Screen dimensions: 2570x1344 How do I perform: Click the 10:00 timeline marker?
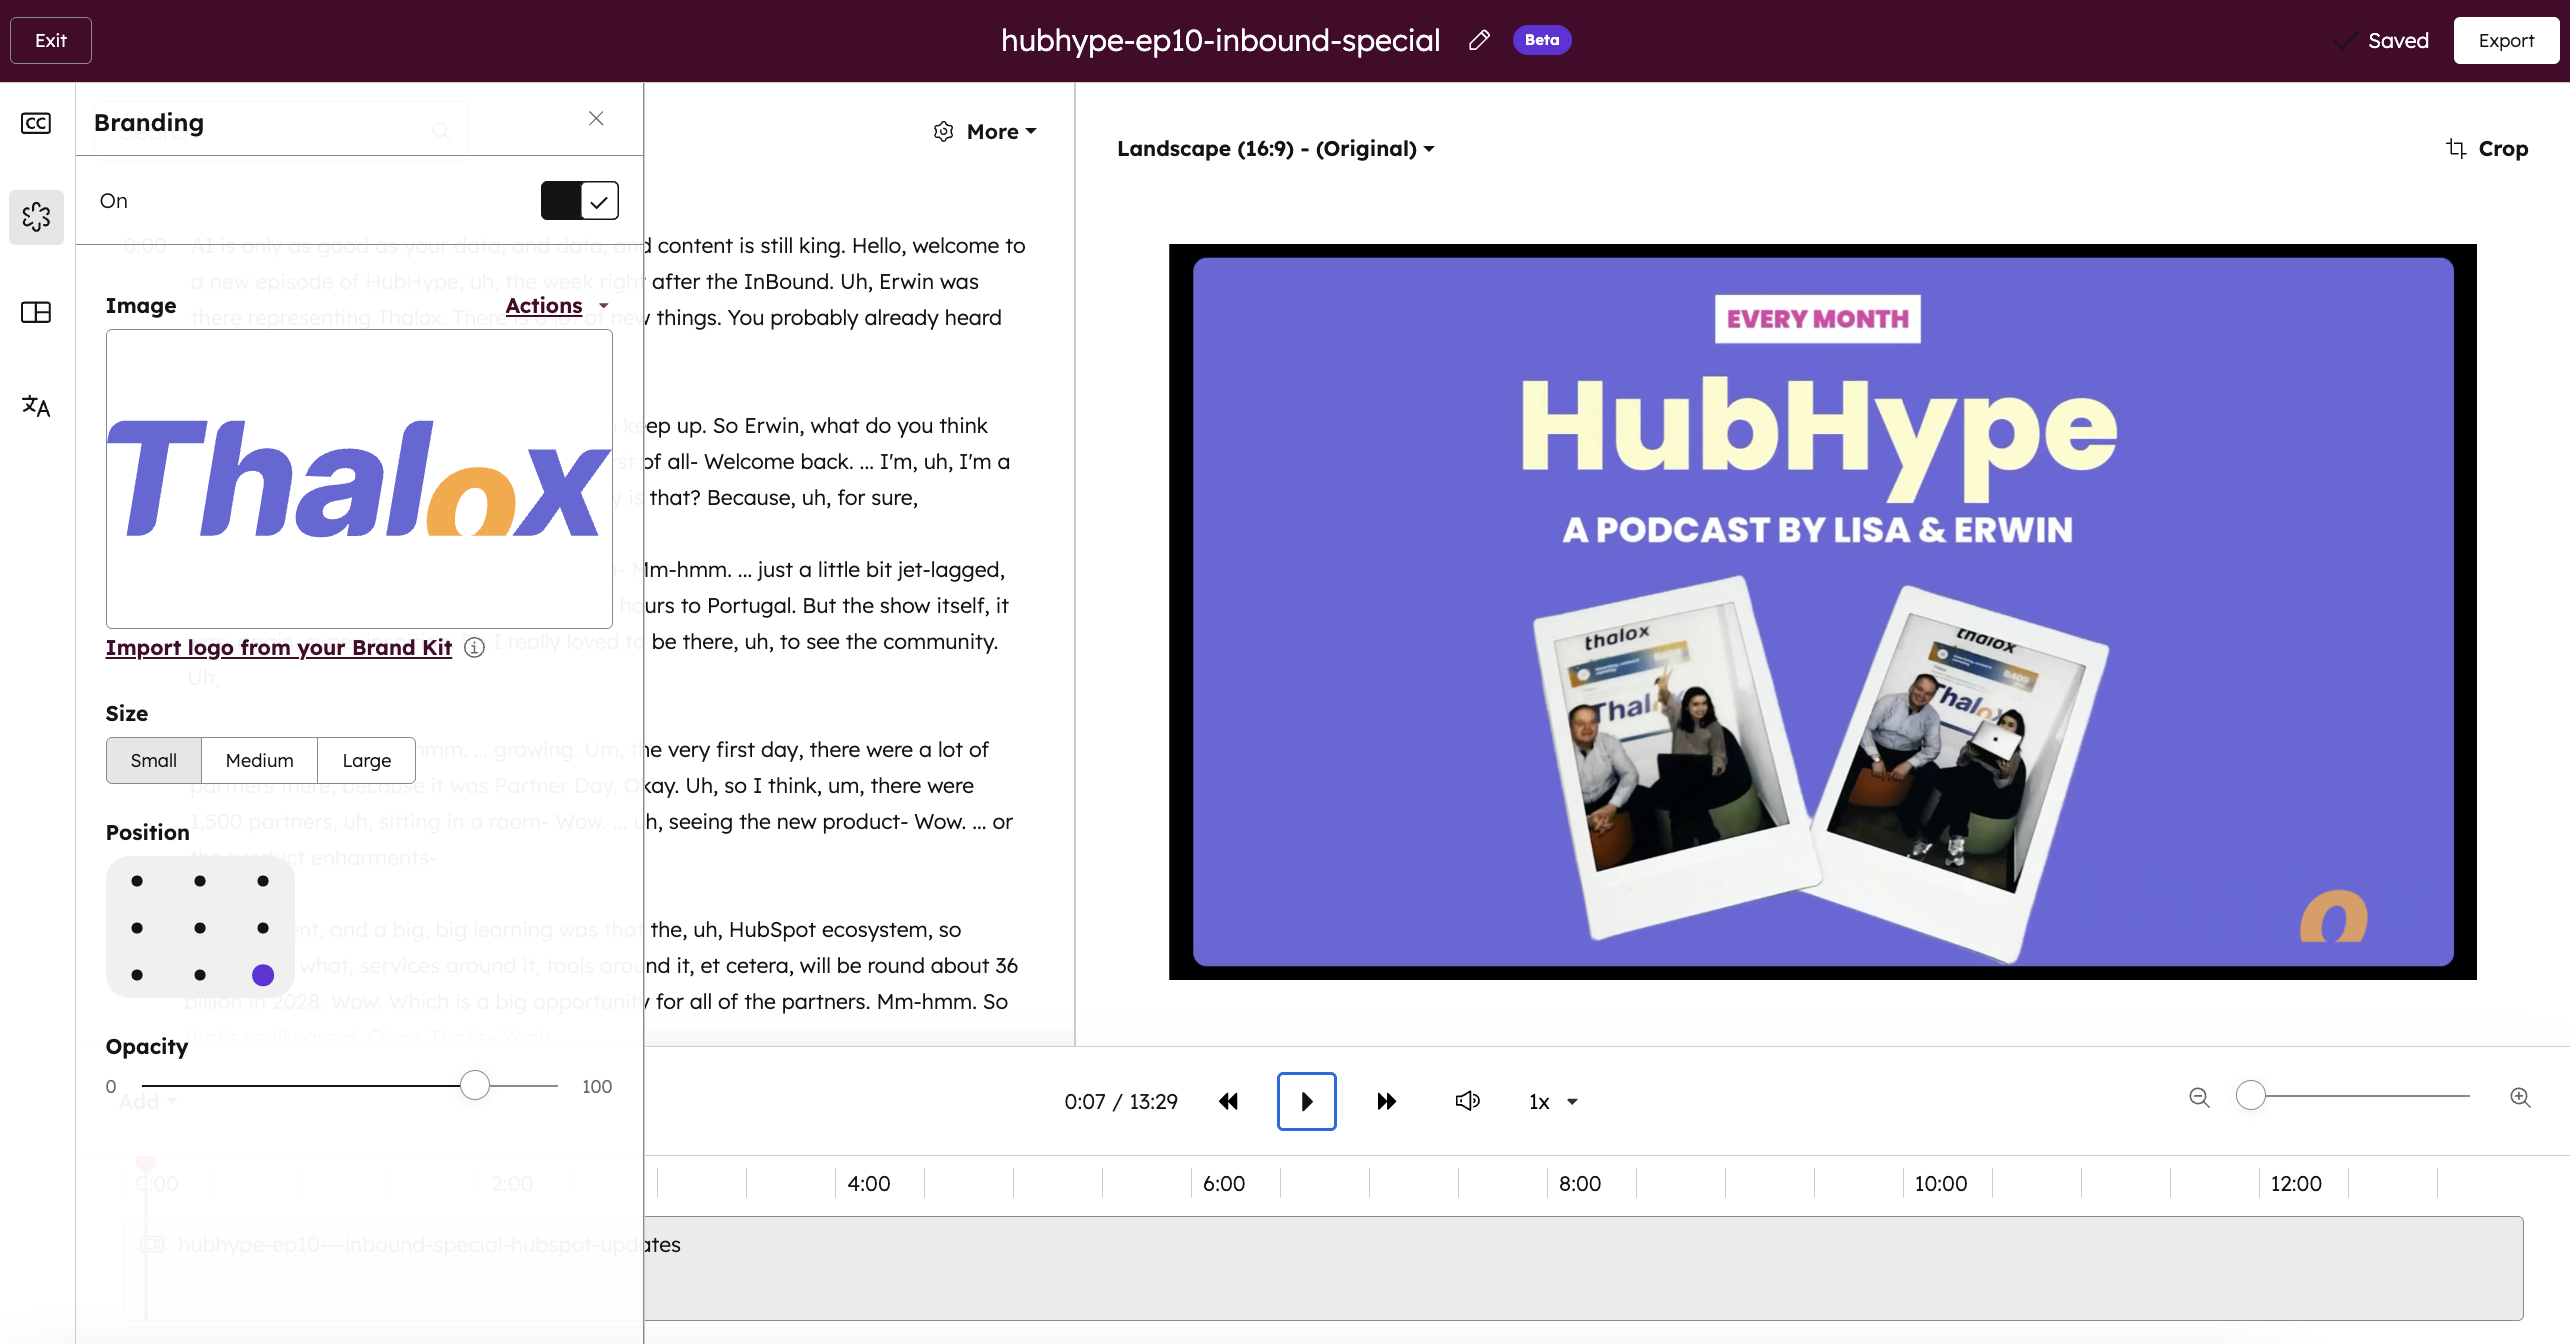[1941, 1184]
